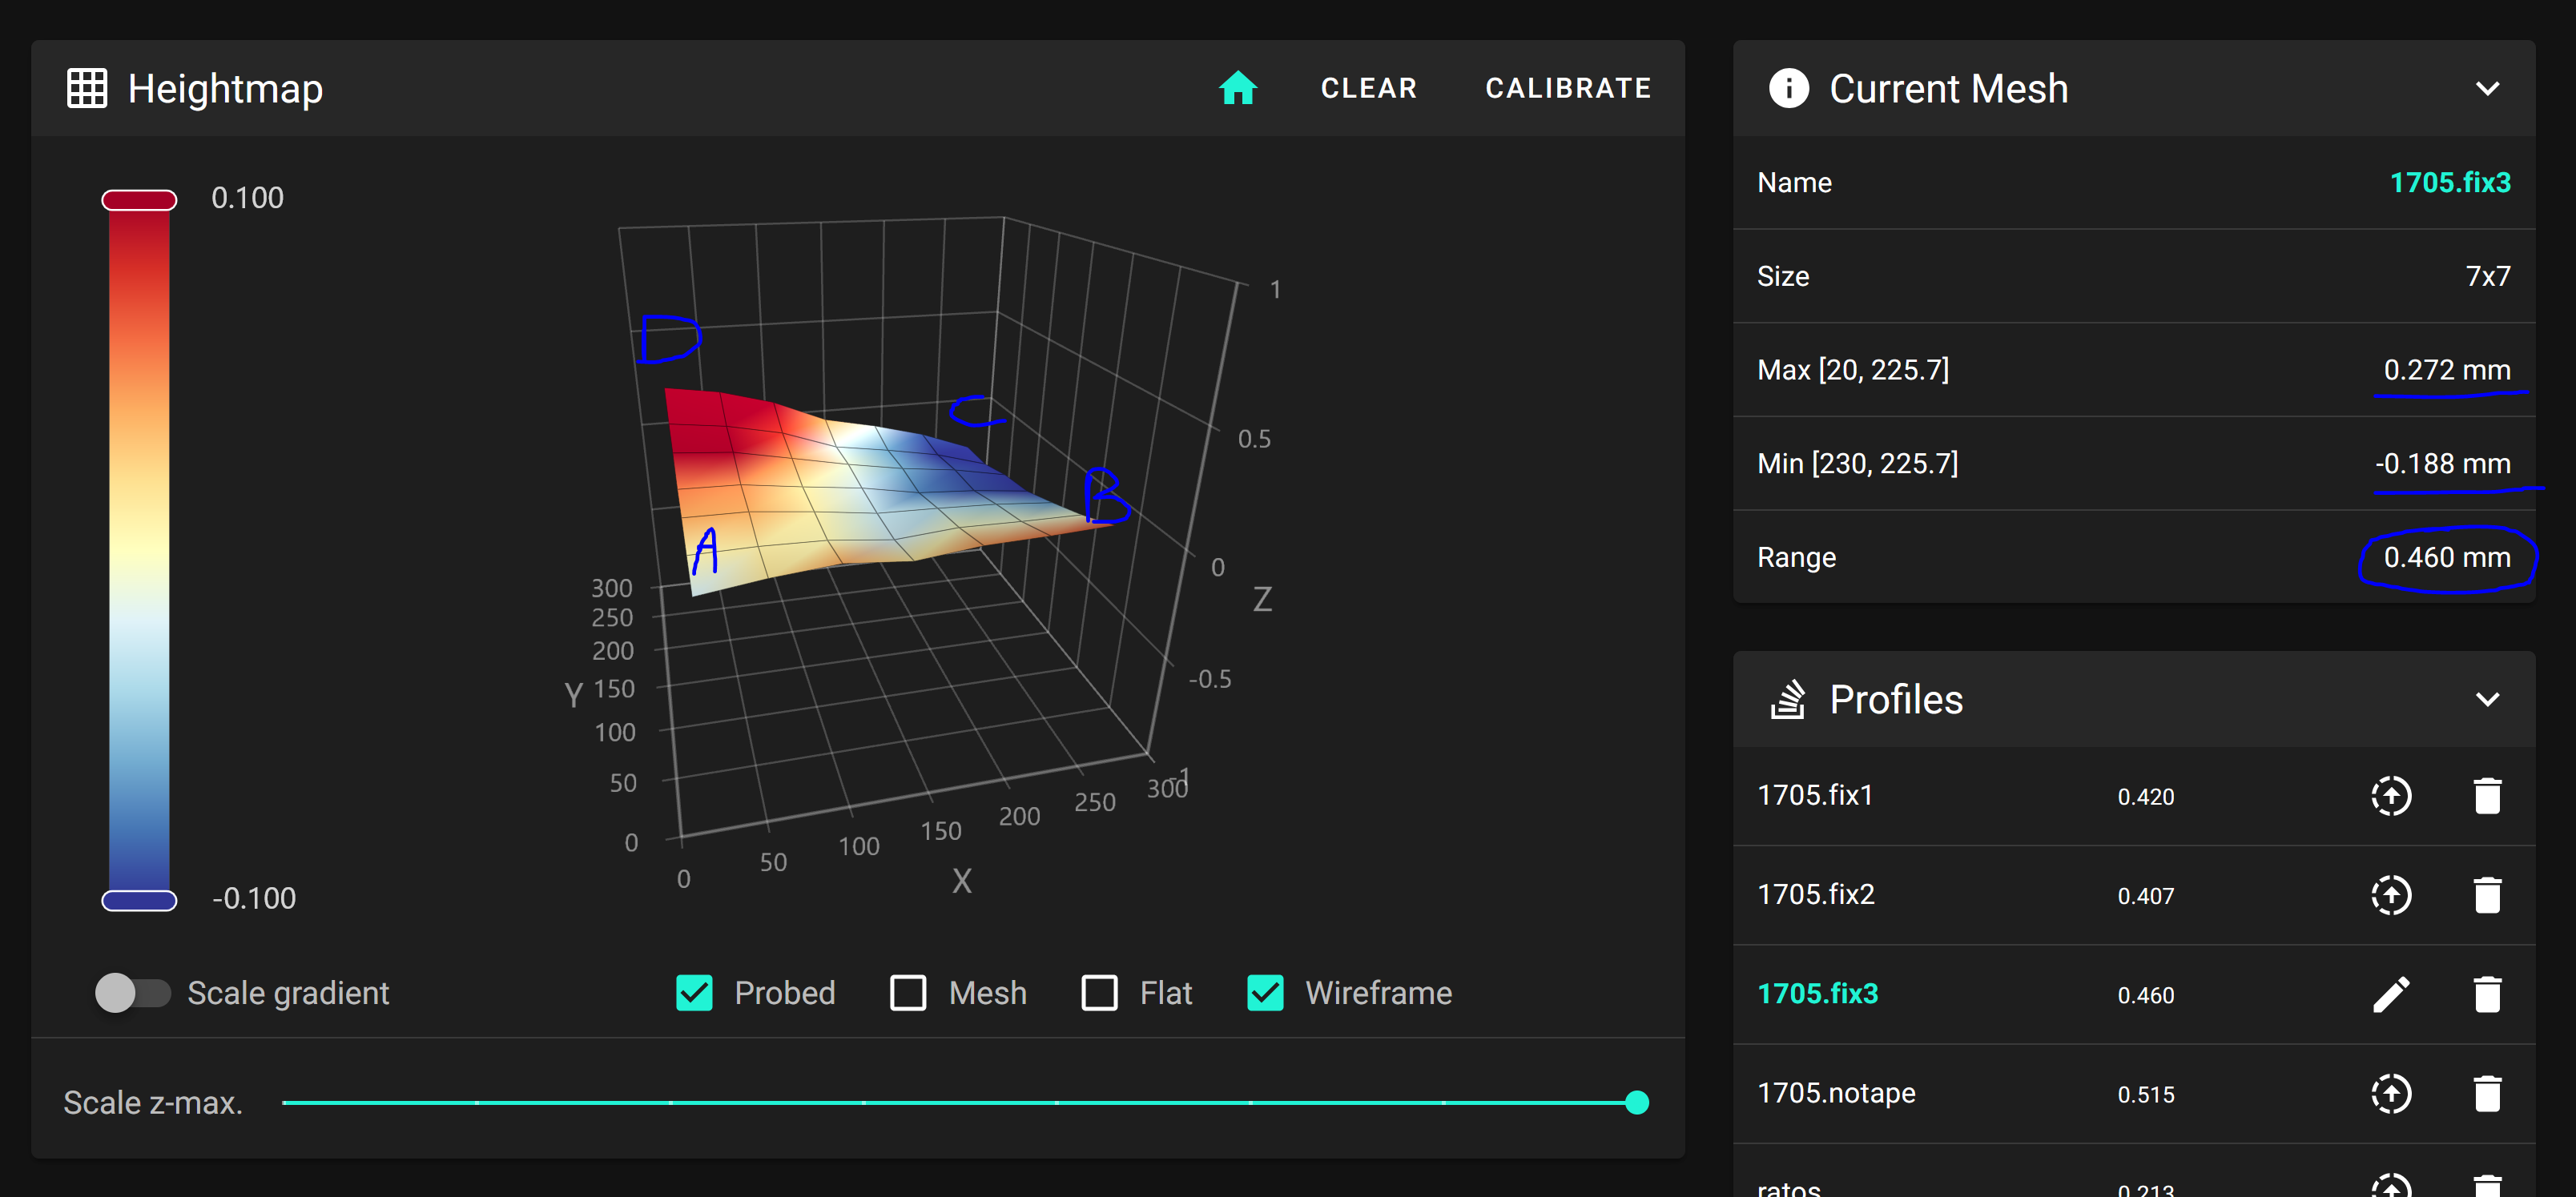Click the CLEAR button

[1368, 88]
